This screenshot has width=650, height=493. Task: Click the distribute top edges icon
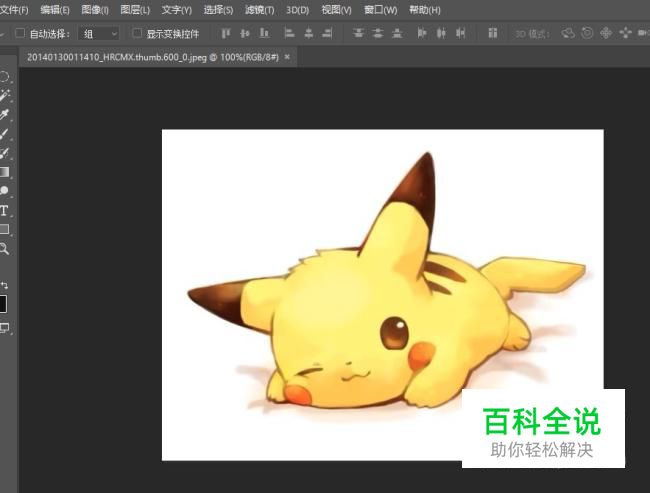(358, 33)
